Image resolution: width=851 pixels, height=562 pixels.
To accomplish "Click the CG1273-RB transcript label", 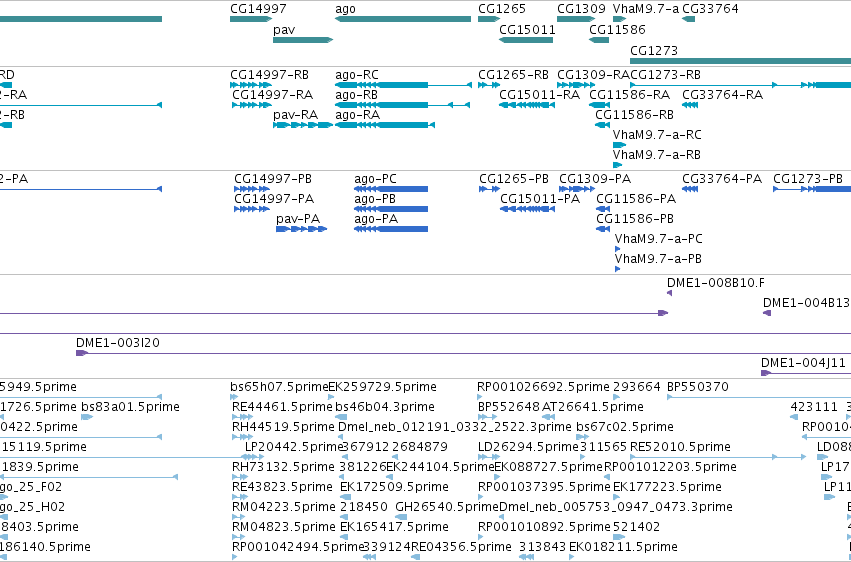I will coord(665,75).
